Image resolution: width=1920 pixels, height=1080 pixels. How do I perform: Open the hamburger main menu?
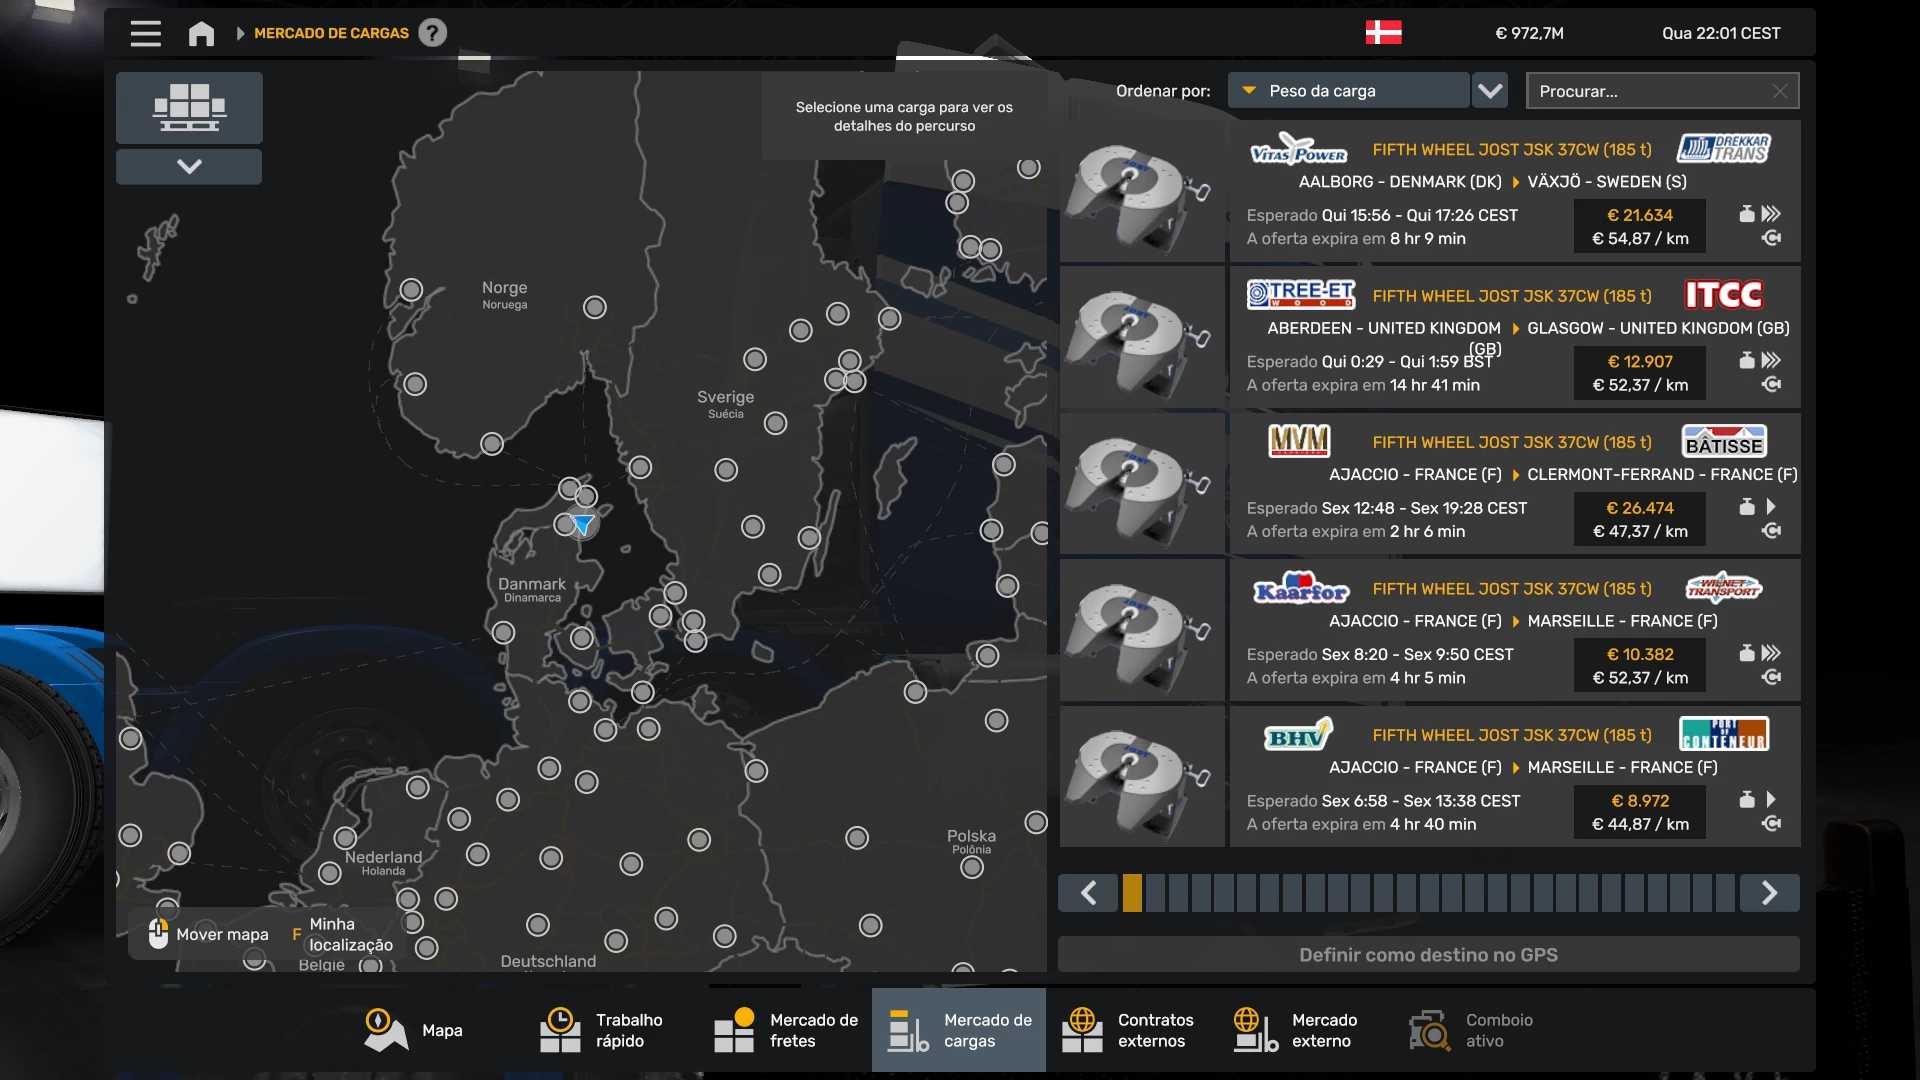(x=145, y=33)
